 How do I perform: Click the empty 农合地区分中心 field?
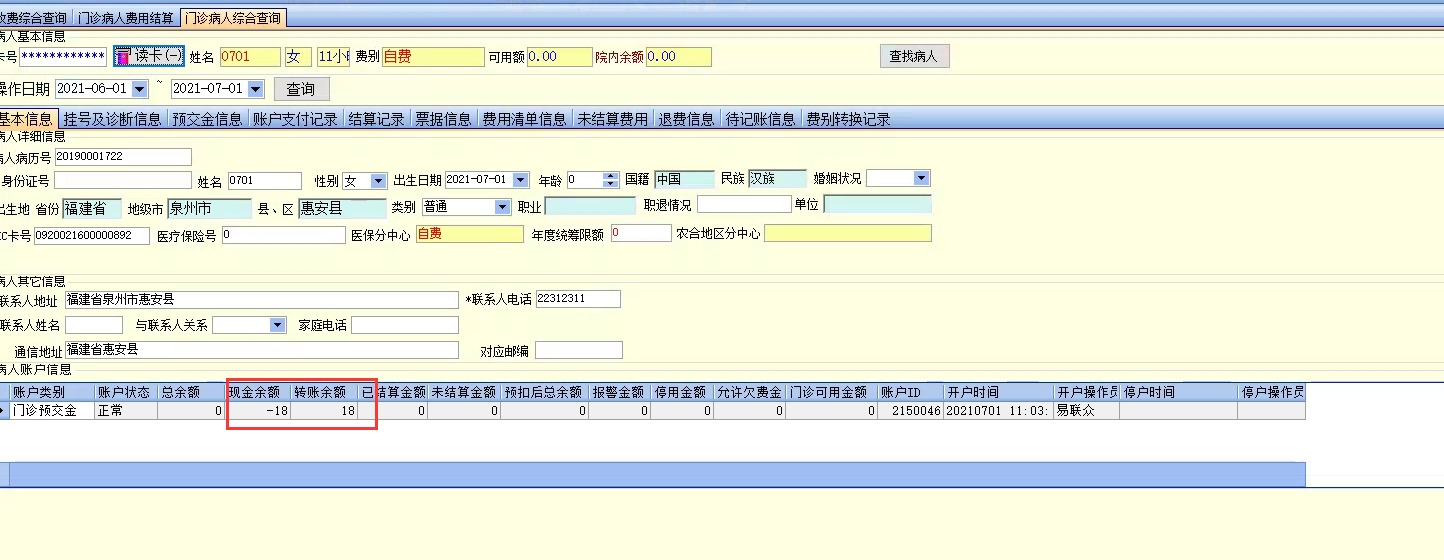click(848, 233)
